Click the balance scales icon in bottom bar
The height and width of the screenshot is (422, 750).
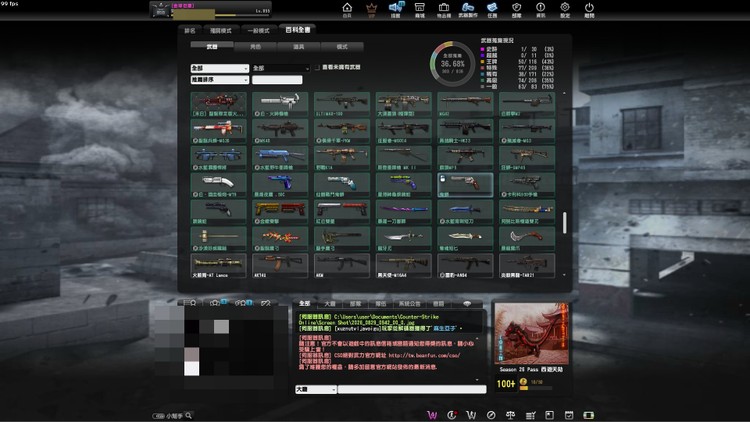point(510,415)
